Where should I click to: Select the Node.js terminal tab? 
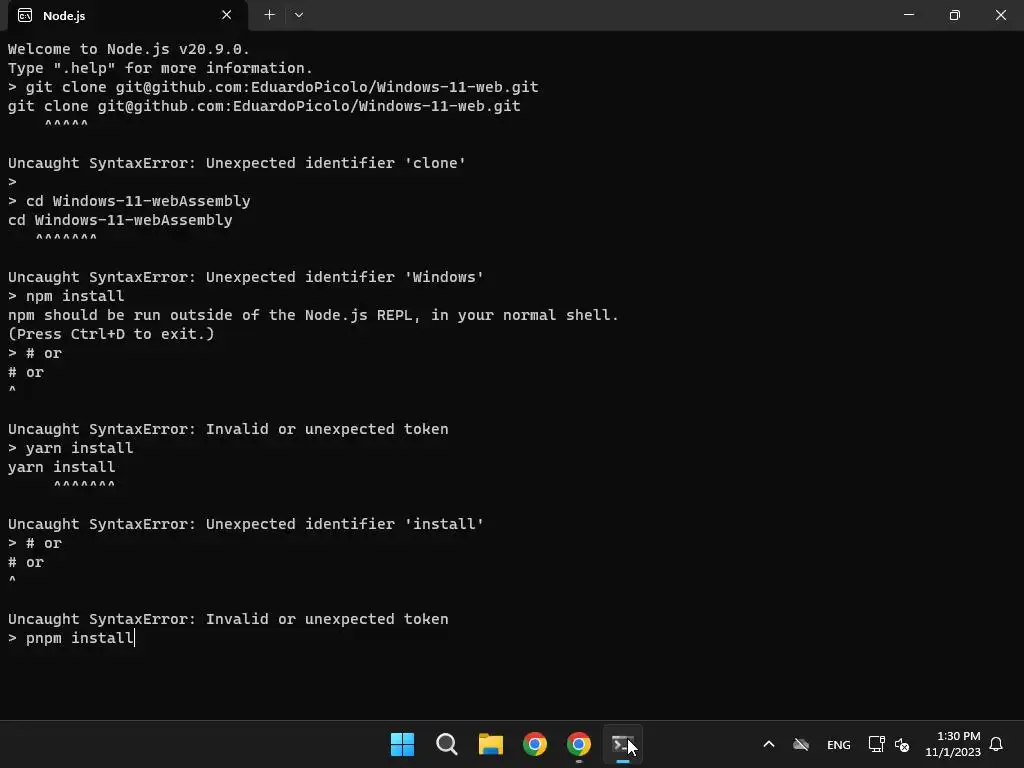tap(127, 15)
